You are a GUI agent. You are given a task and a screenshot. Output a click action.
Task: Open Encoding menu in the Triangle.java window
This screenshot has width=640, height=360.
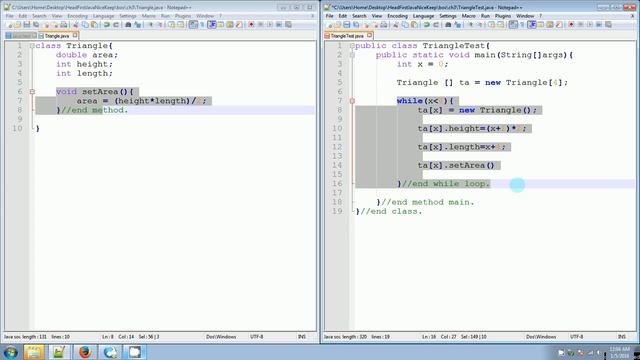pos(78,16)
